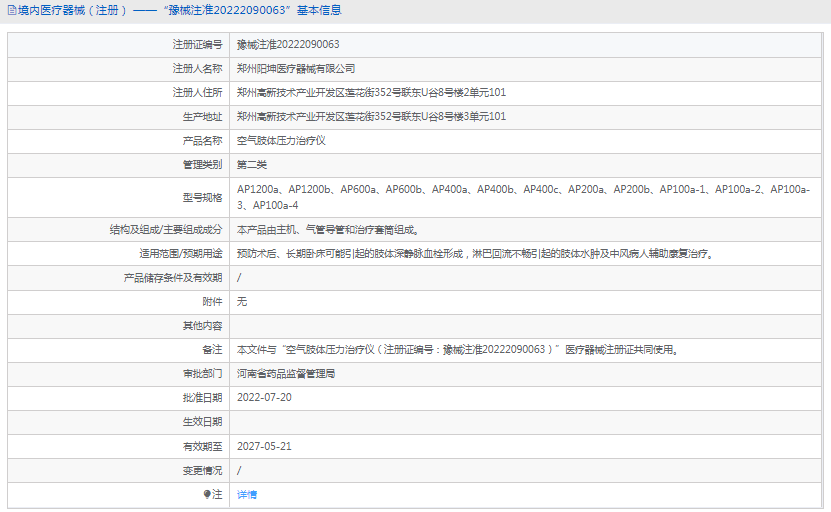Click the 备注 label
Image resolution: width=831 pixels, height=512 pixels.
pos(213,350)
